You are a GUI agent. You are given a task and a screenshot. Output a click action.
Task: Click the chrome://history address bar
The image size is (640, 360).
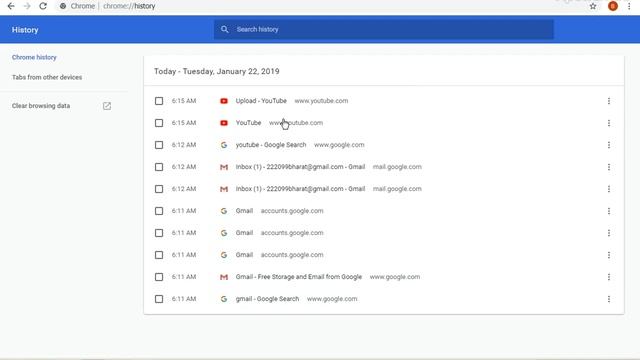[x=129, y=6]
